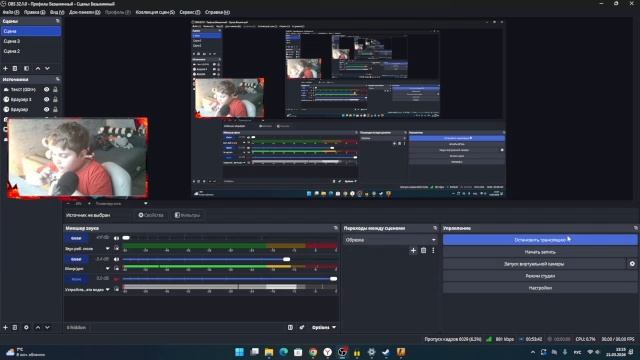This screenshot has height=360, width=640.
Task: Remove selected source with trash icon
Action: click(x=15, y=327)
